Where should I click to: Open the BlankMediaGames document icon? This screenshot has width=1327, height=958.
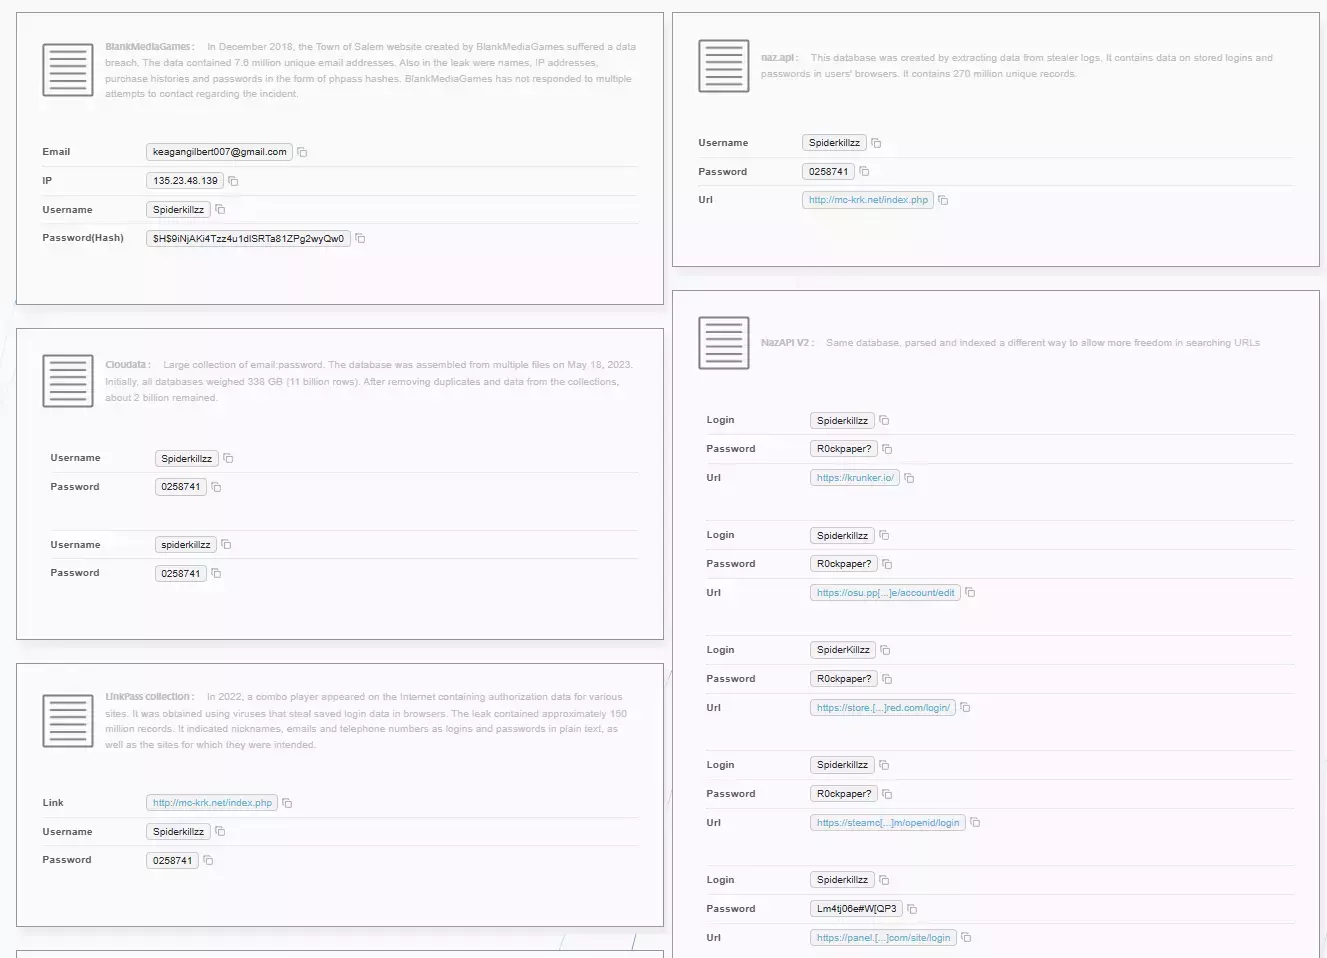pyautogui.click(x=68, y=70)
